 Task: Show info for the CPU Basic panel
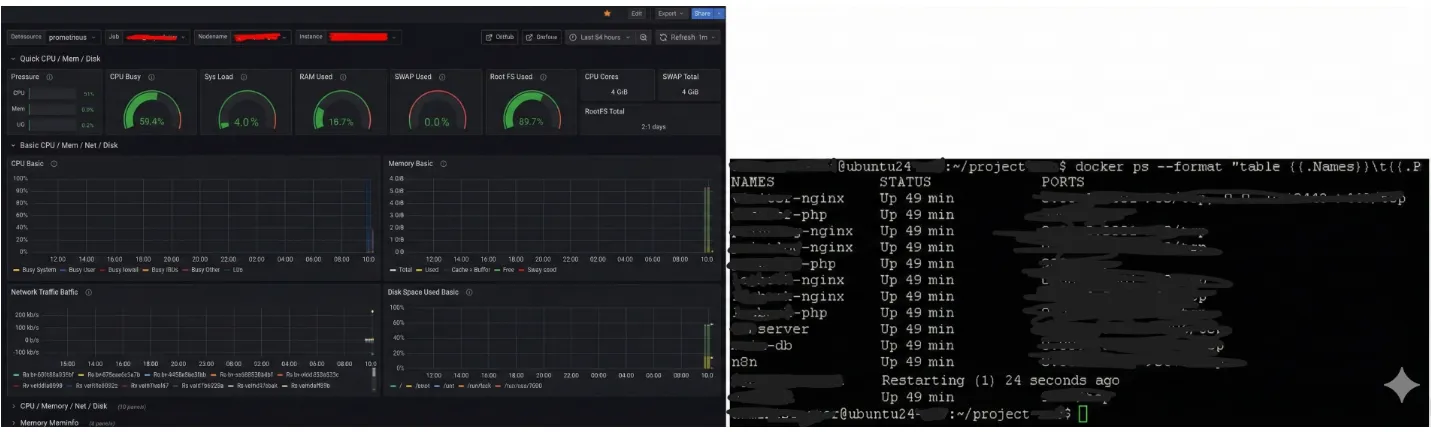pos(54,163)
